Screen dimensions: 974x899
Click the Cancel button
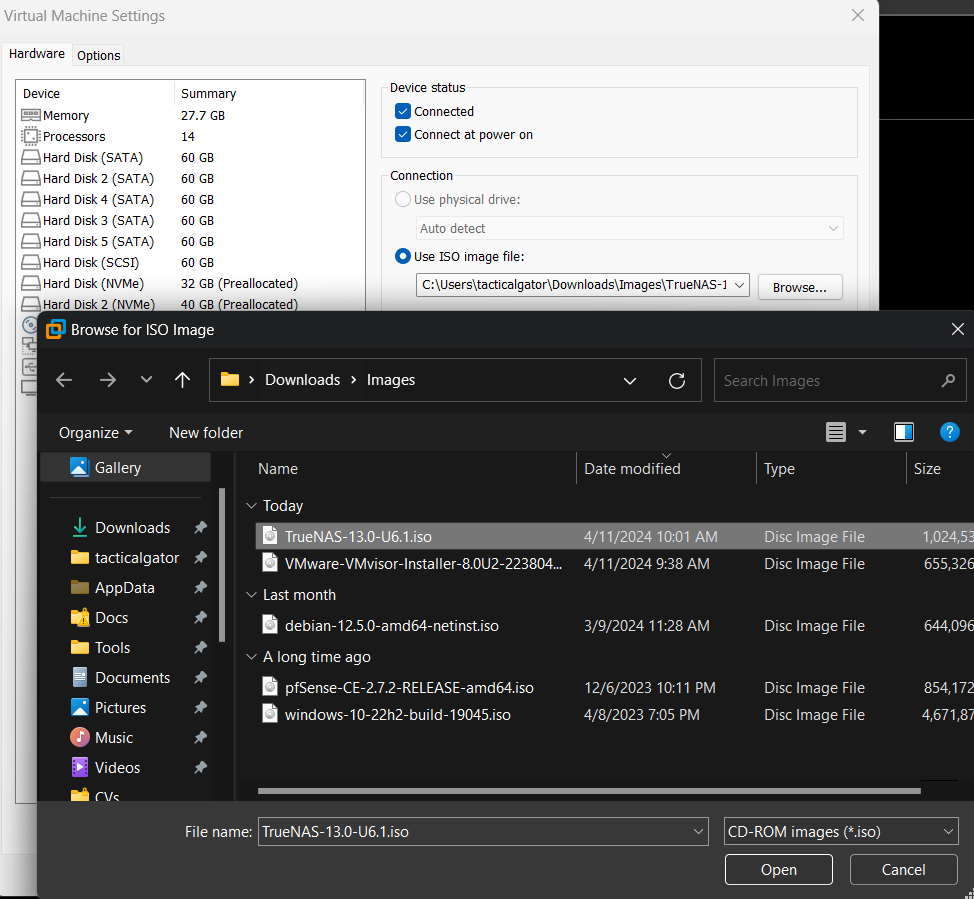pyautogui.click(x=903, y=869)
